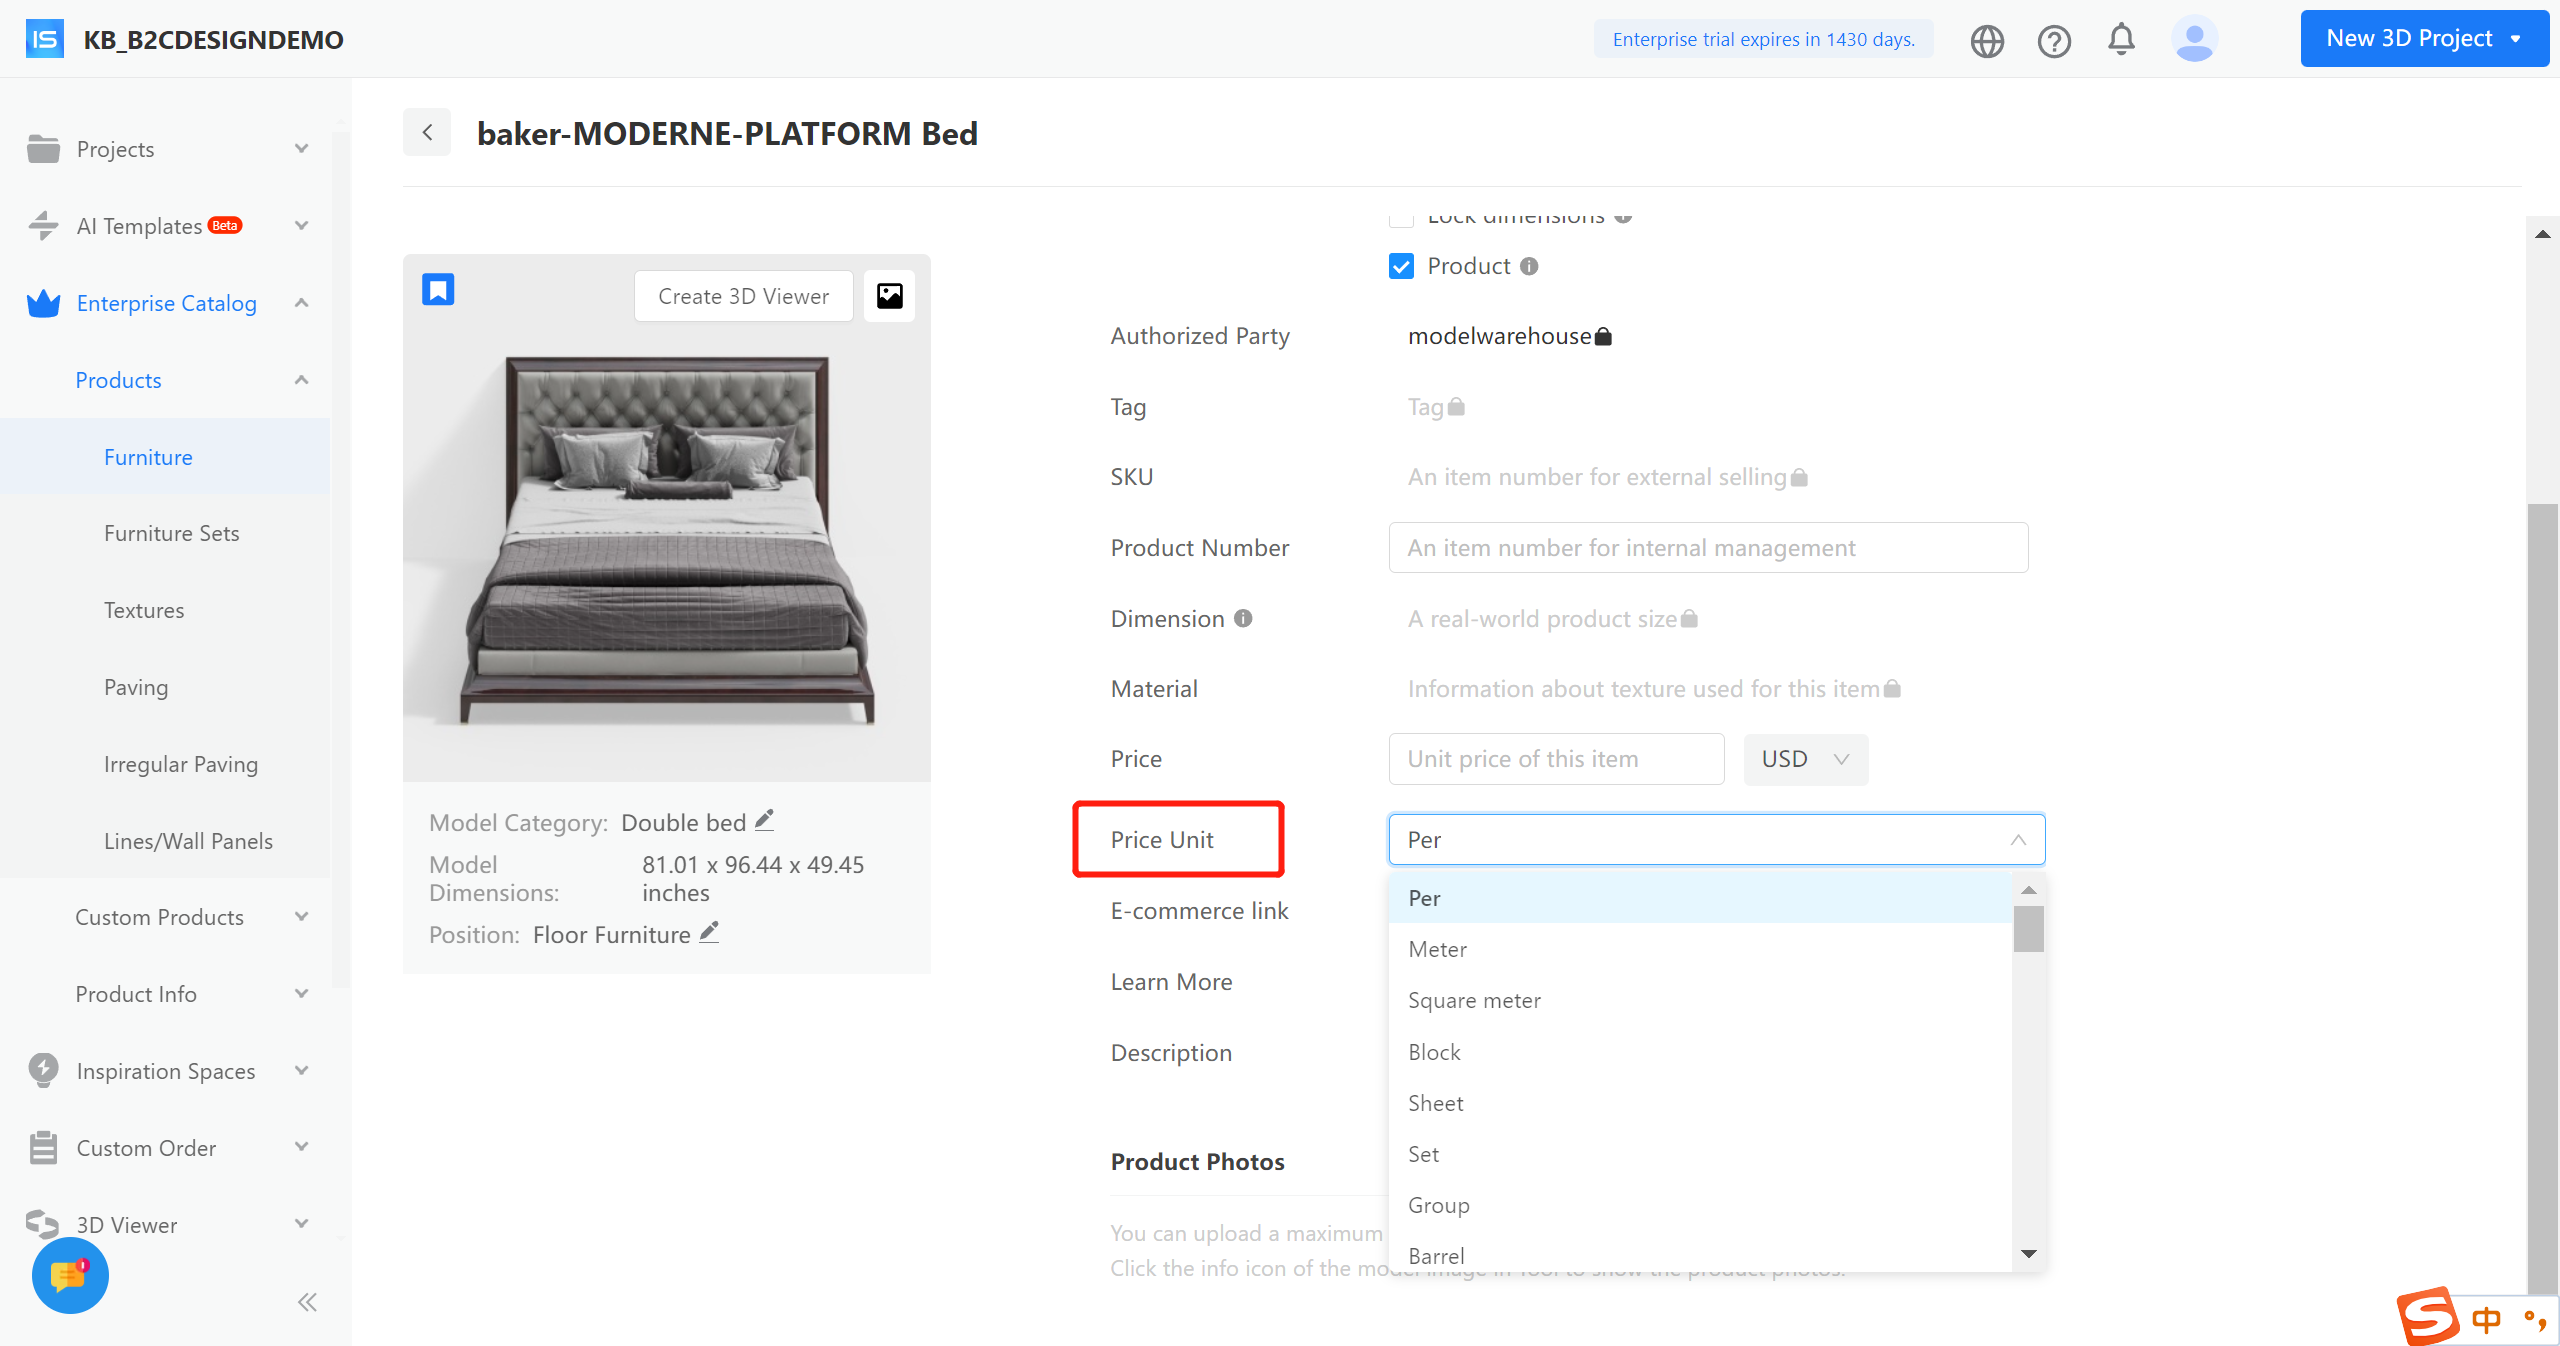Image resolution: width=2560 pixels, height=1346 pixels.
Task: Collapse the sidebar with double arrows
Action: click(x=307, y=1302)
